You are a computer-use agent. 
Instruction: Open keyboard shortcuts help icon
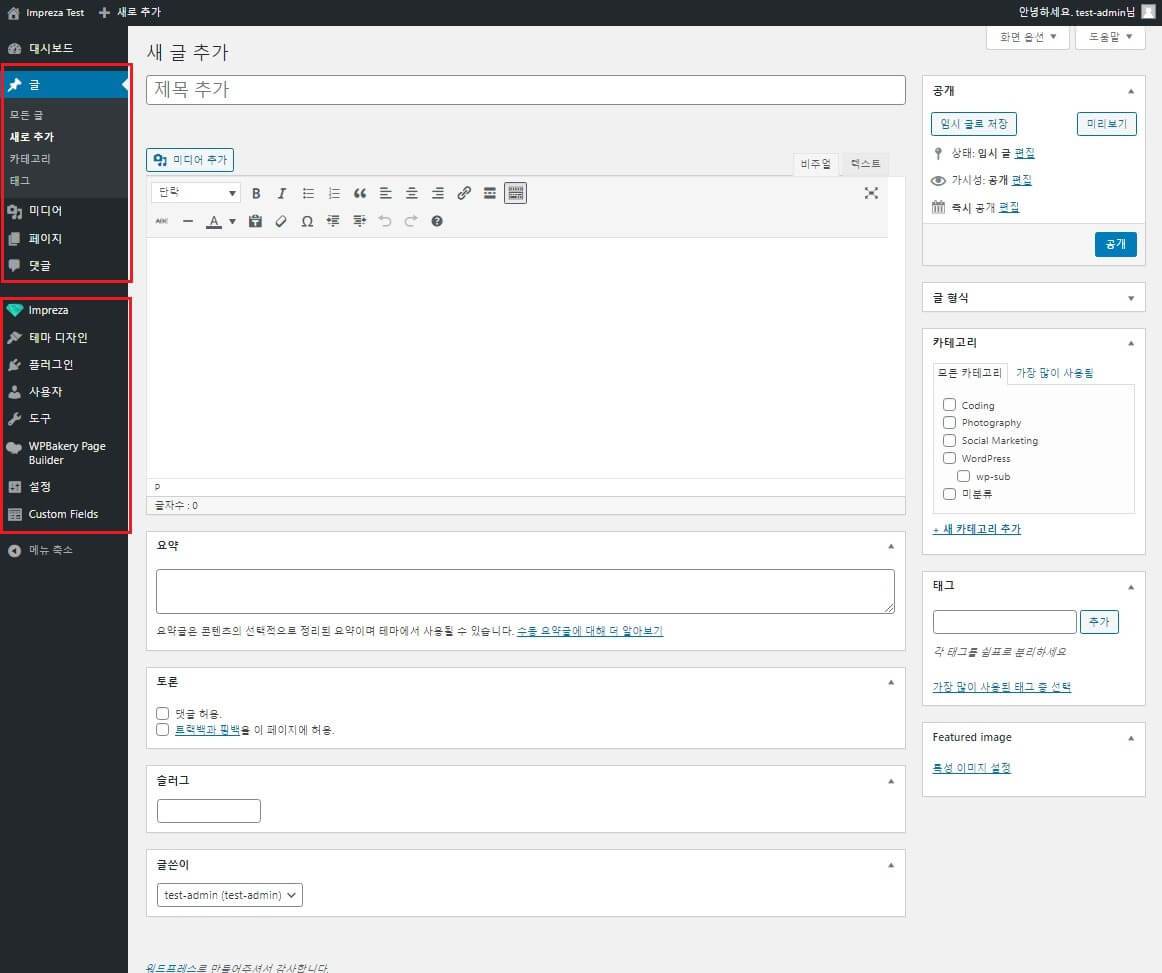(437, 221)
